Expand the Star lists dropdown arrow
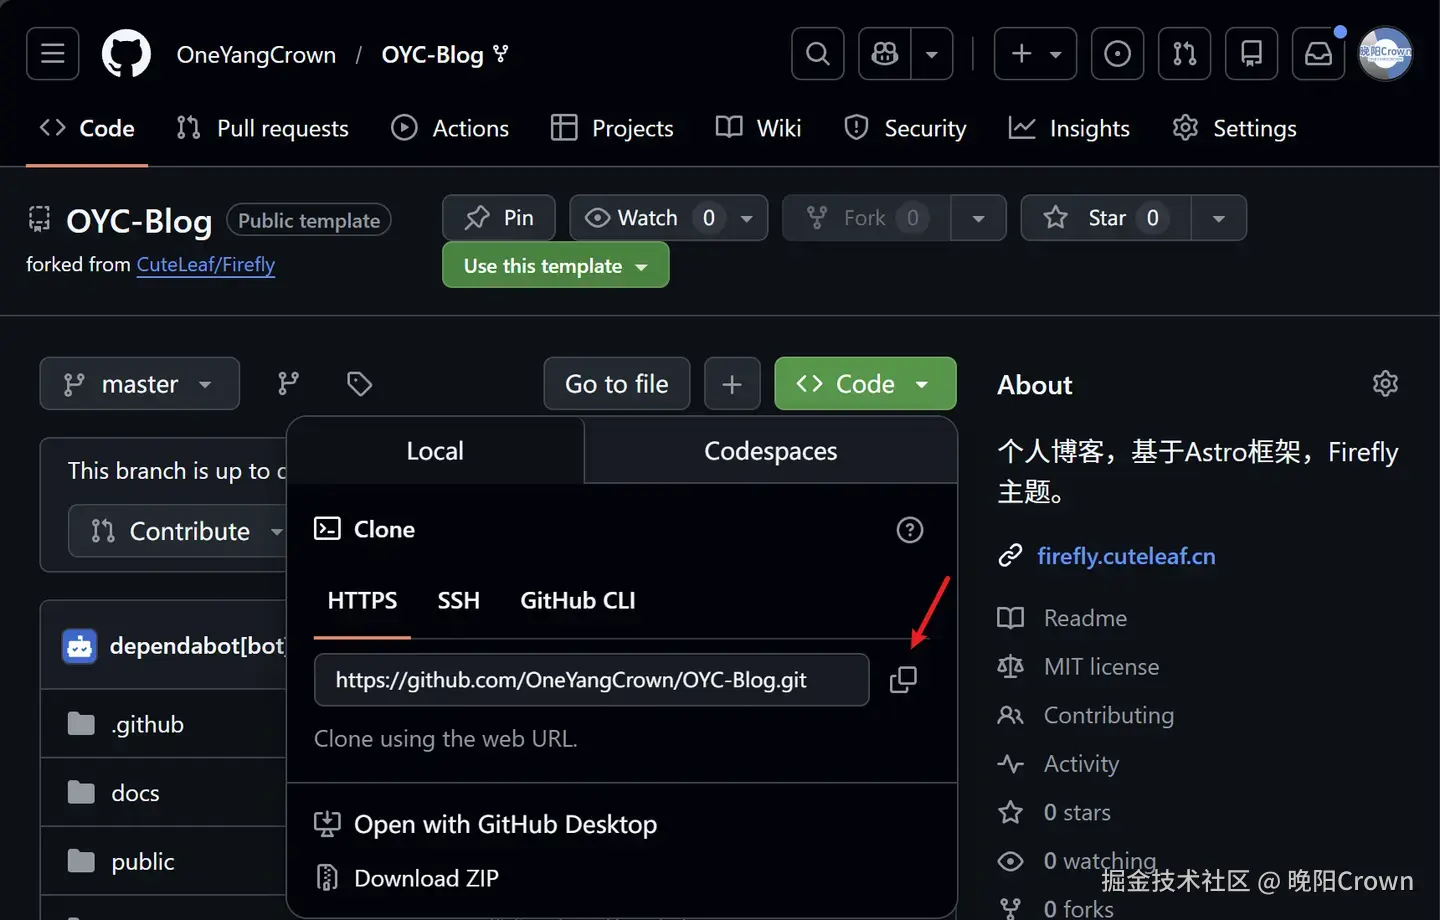Viewport: 1440px width, 920px height. pyautogui.click(x=1219, y=218)
